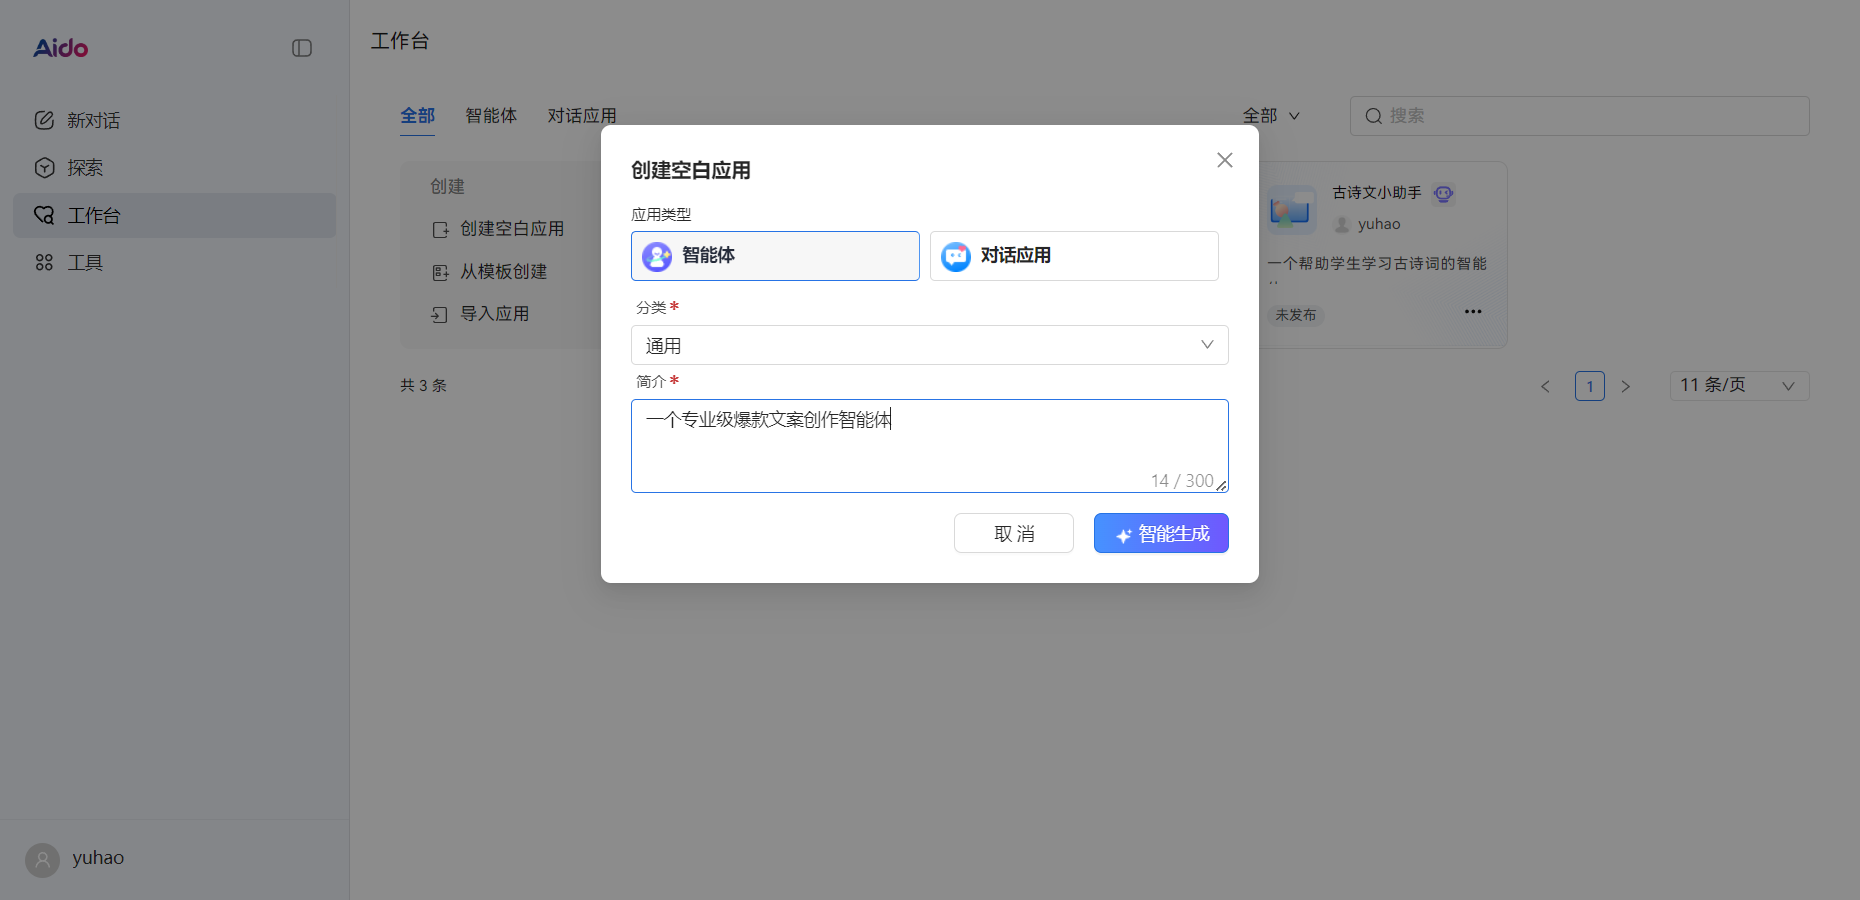Image resolution: width=1860 pixels, height=900 pixels.
Task: Click the 取消 button to cancel
Action: tap(1013, 533)
